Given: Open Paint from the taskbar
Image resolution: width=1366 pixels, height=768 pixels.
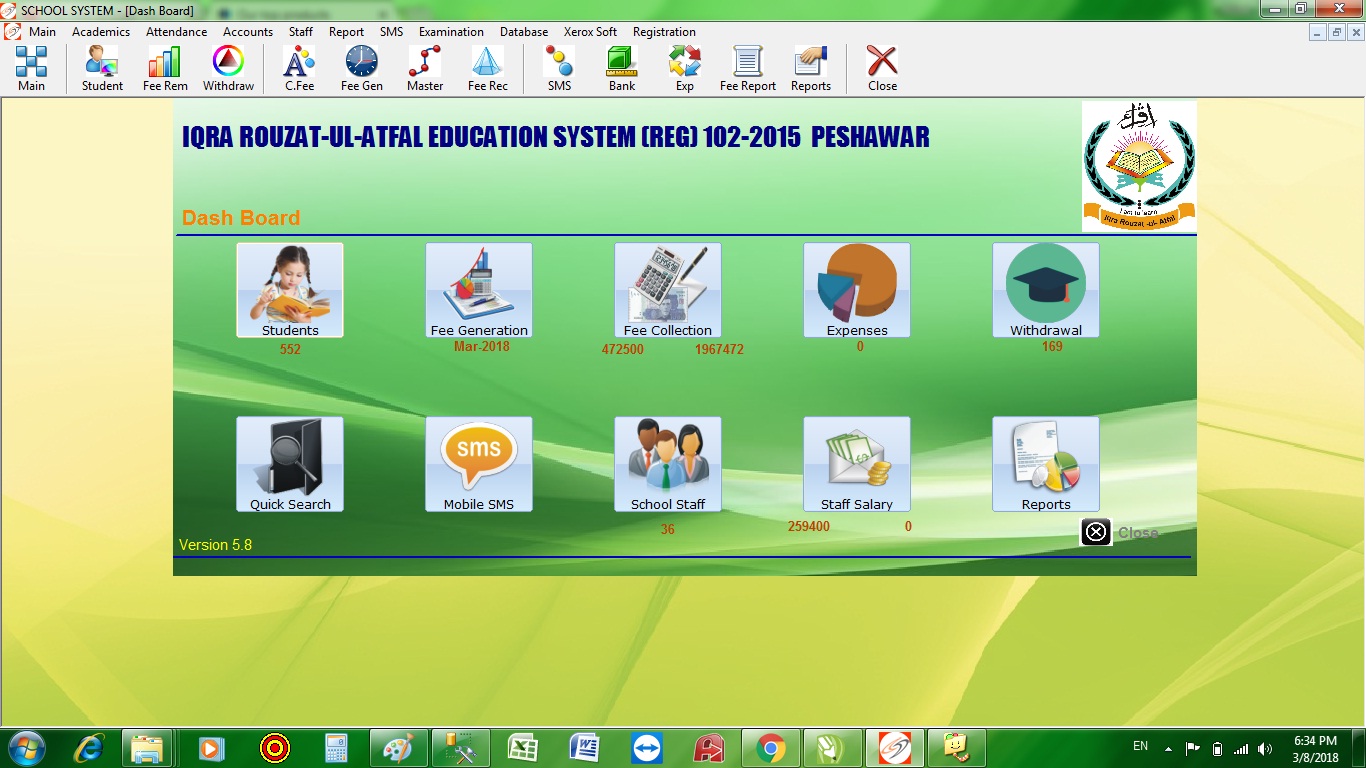Looking at the screenshot, I should pyautogui.click(x=398, y=748).
